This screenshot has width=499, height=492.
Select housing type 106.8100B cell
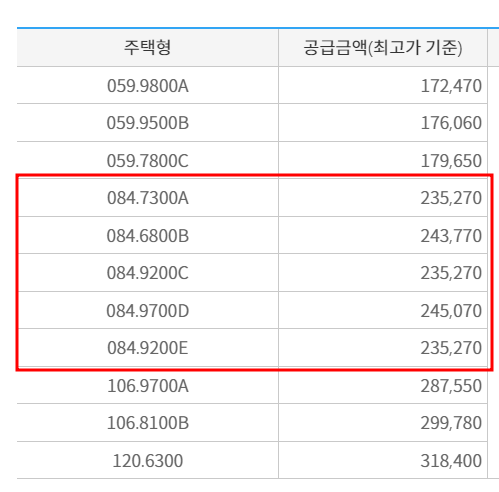click(x=148, y=423)
